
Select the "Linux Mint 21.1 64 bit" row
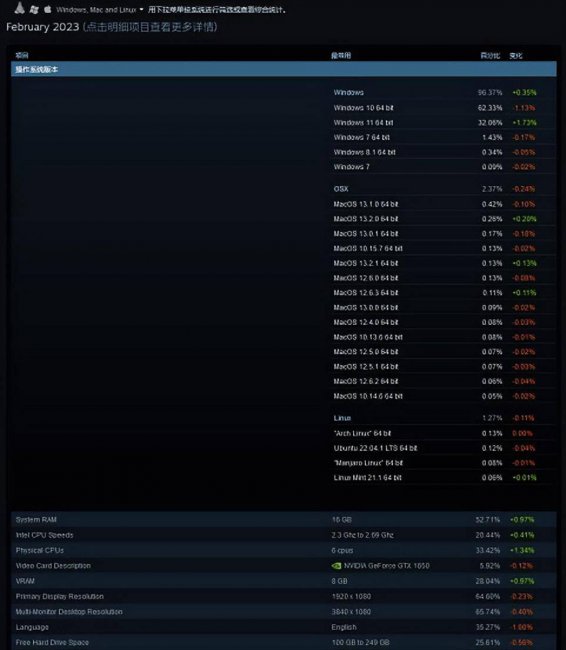click(444, 478)
